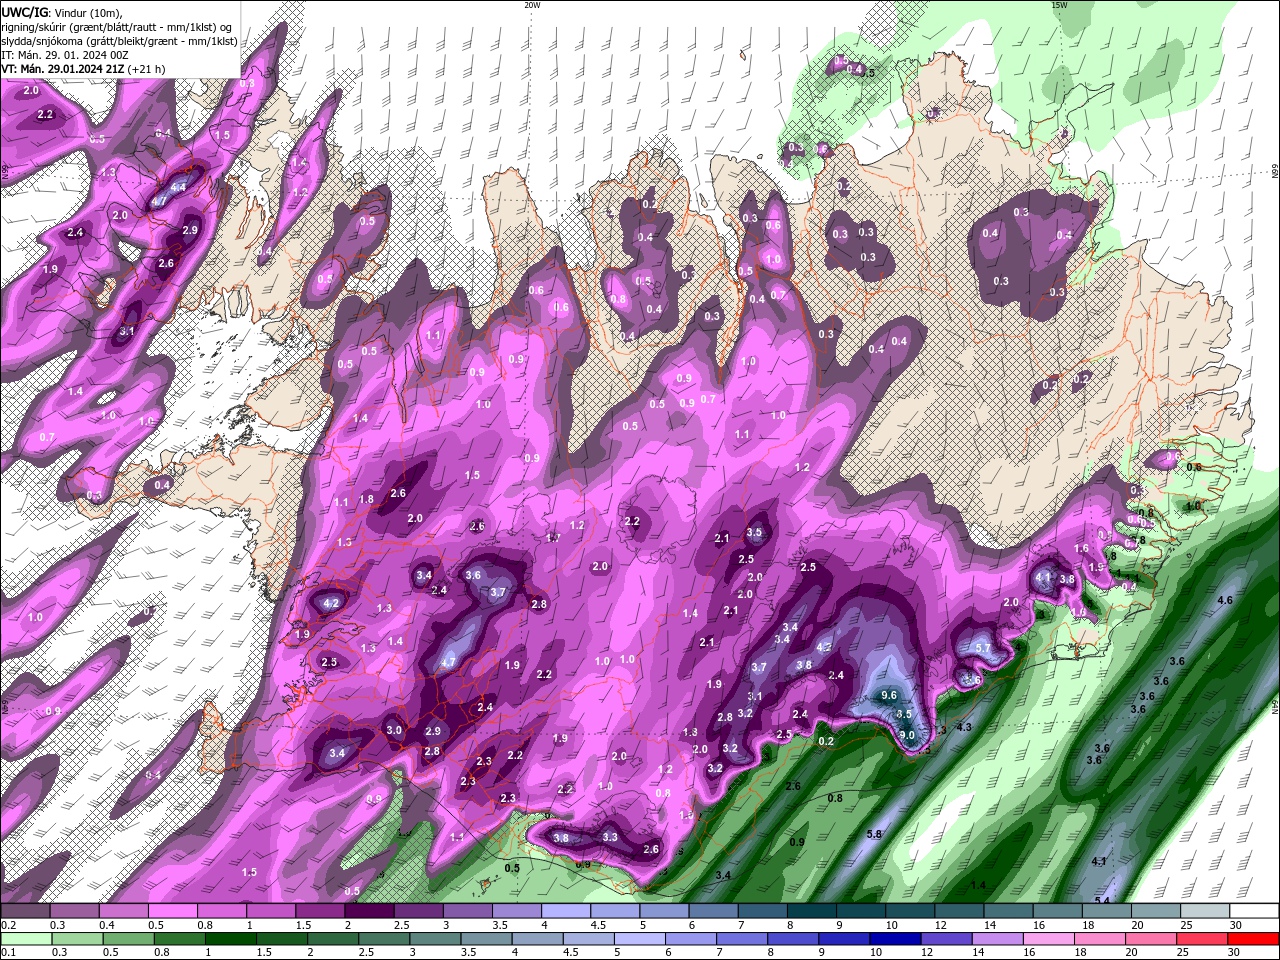
Task: Click the 5.7 precipitation value on the map
Action: (x=982, y=648)
